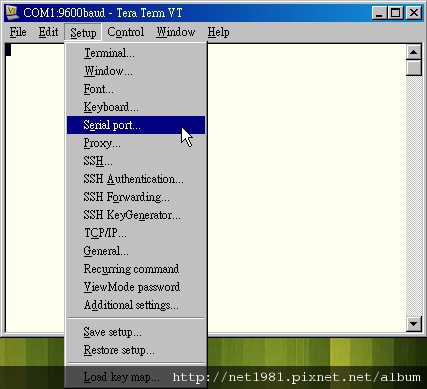427x389 pixels.
Task: Open Proxy... settings
Action: coord(136,143)
